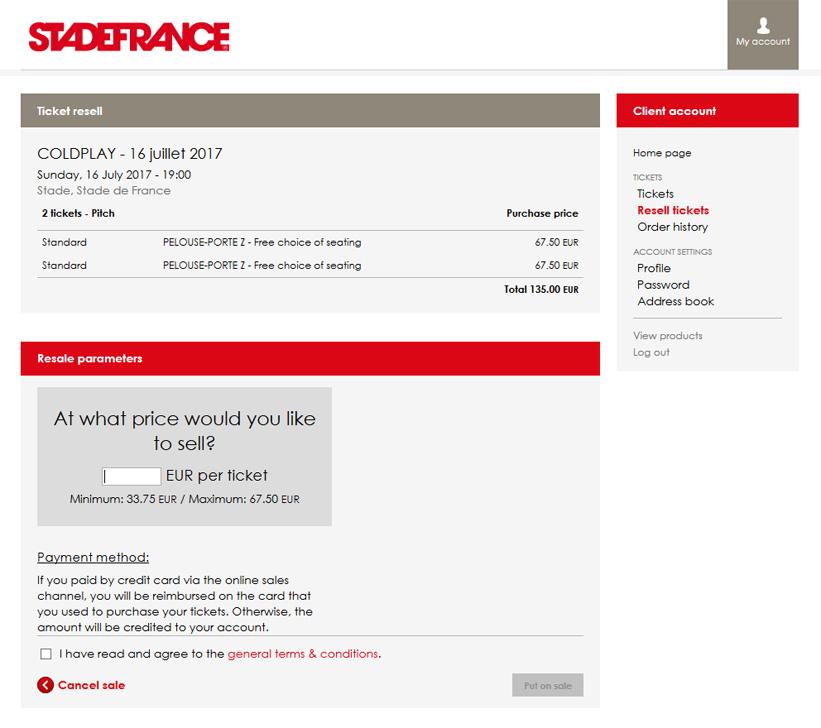Click the Stade de France logo
Image resolution: width=821 pixels, height=728 pixels.
[129, 37]
